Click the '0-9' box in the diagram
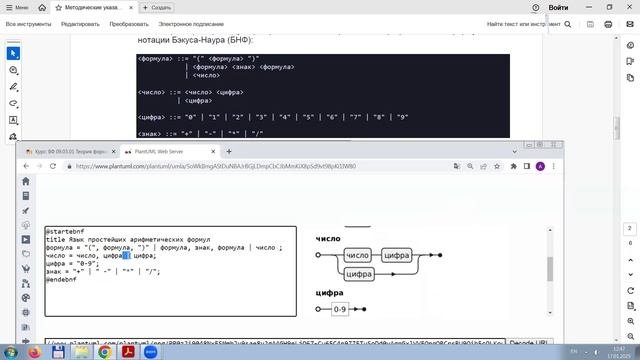This screenshot has height=360, width=640. click(340, 309)
